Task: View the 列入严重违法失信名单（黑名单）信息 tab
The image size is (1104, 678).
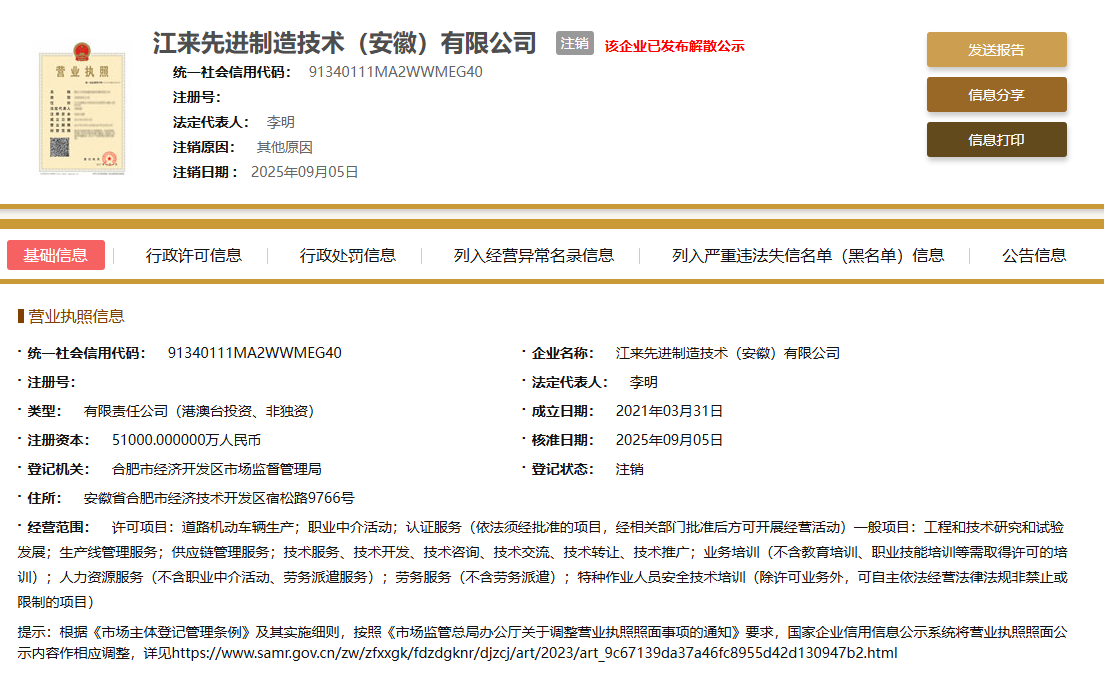Action: pyautogui.click(x=808, y=255)
